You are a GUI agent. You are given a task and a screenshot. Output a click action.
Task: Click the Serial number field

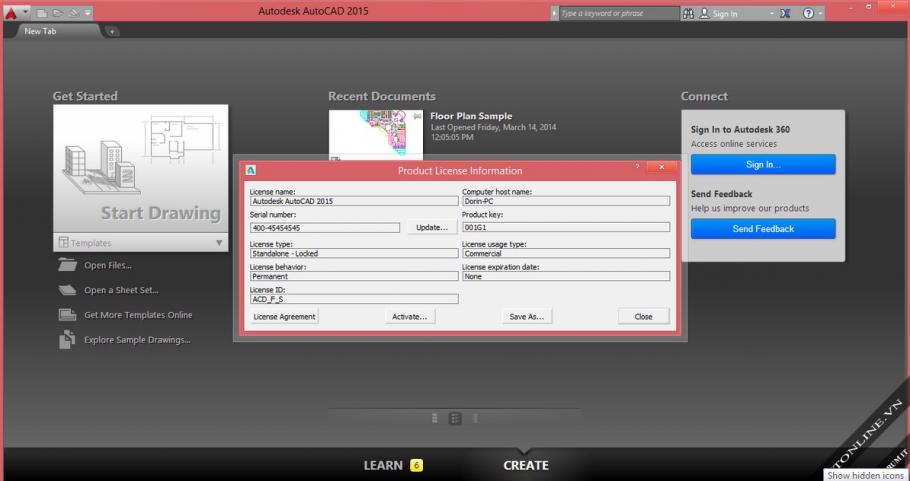click(325, 228)
